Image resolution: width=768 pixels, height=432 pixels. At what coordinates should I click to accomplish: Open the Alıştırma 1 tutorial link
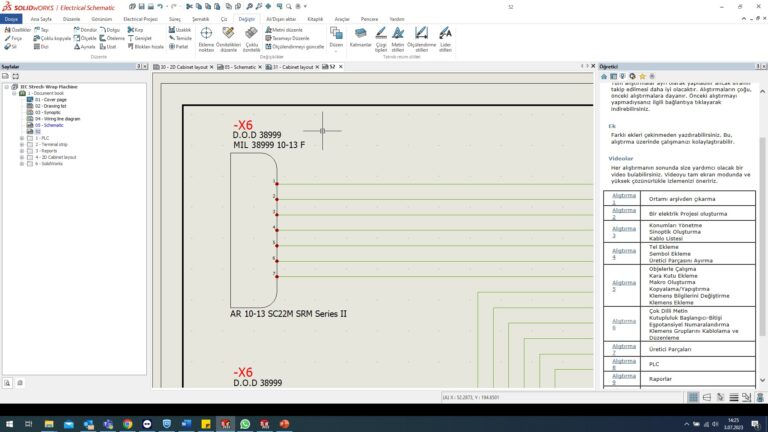(623, 200)
